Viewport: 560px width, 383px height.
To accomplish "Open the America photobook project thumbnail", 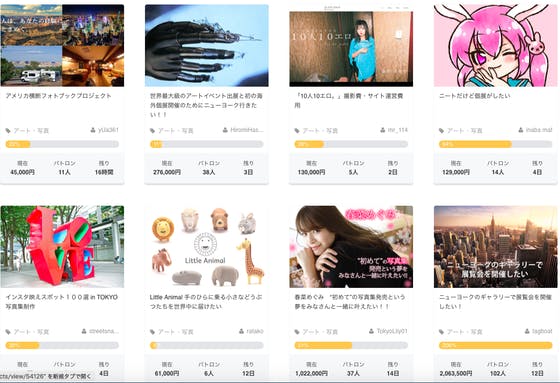I will pos(62,45).
